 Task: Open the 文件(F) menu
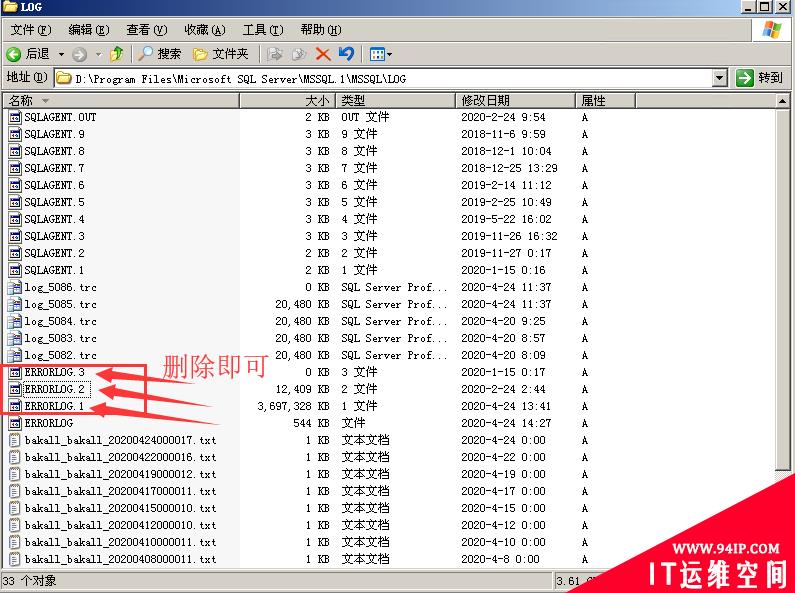[x=30, y=30]
